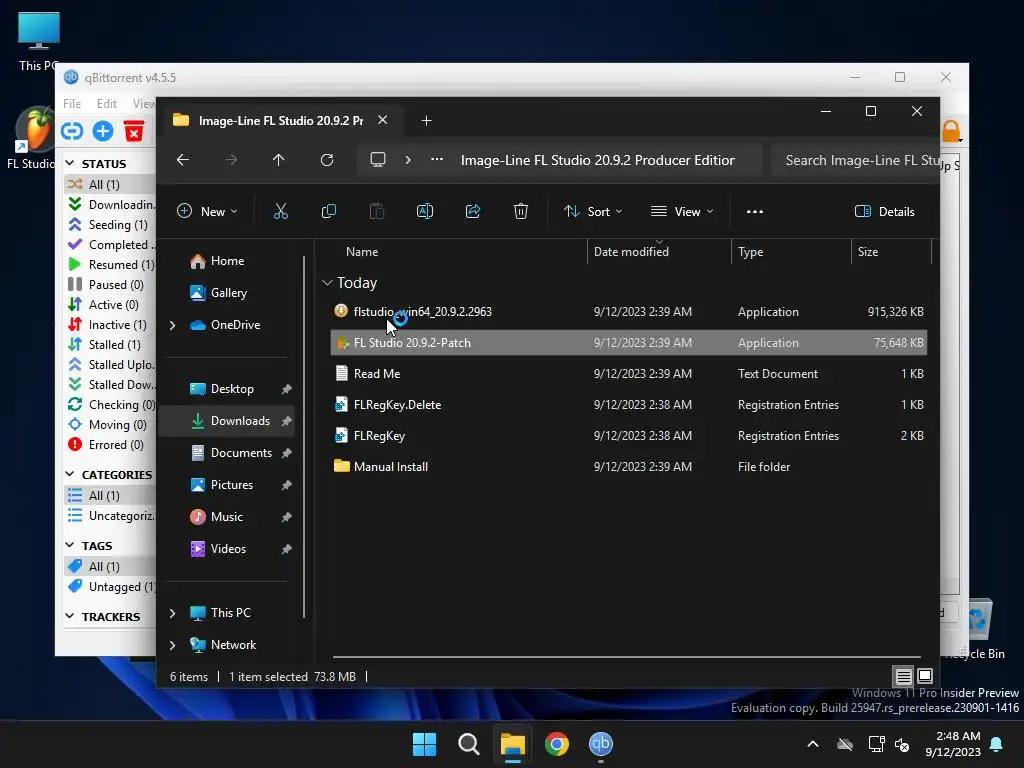Image resolution: width=1024 pixels, height=768 pixels.
Task: Open qBittorrent from taskbar
Action: [x=601, y=744]
